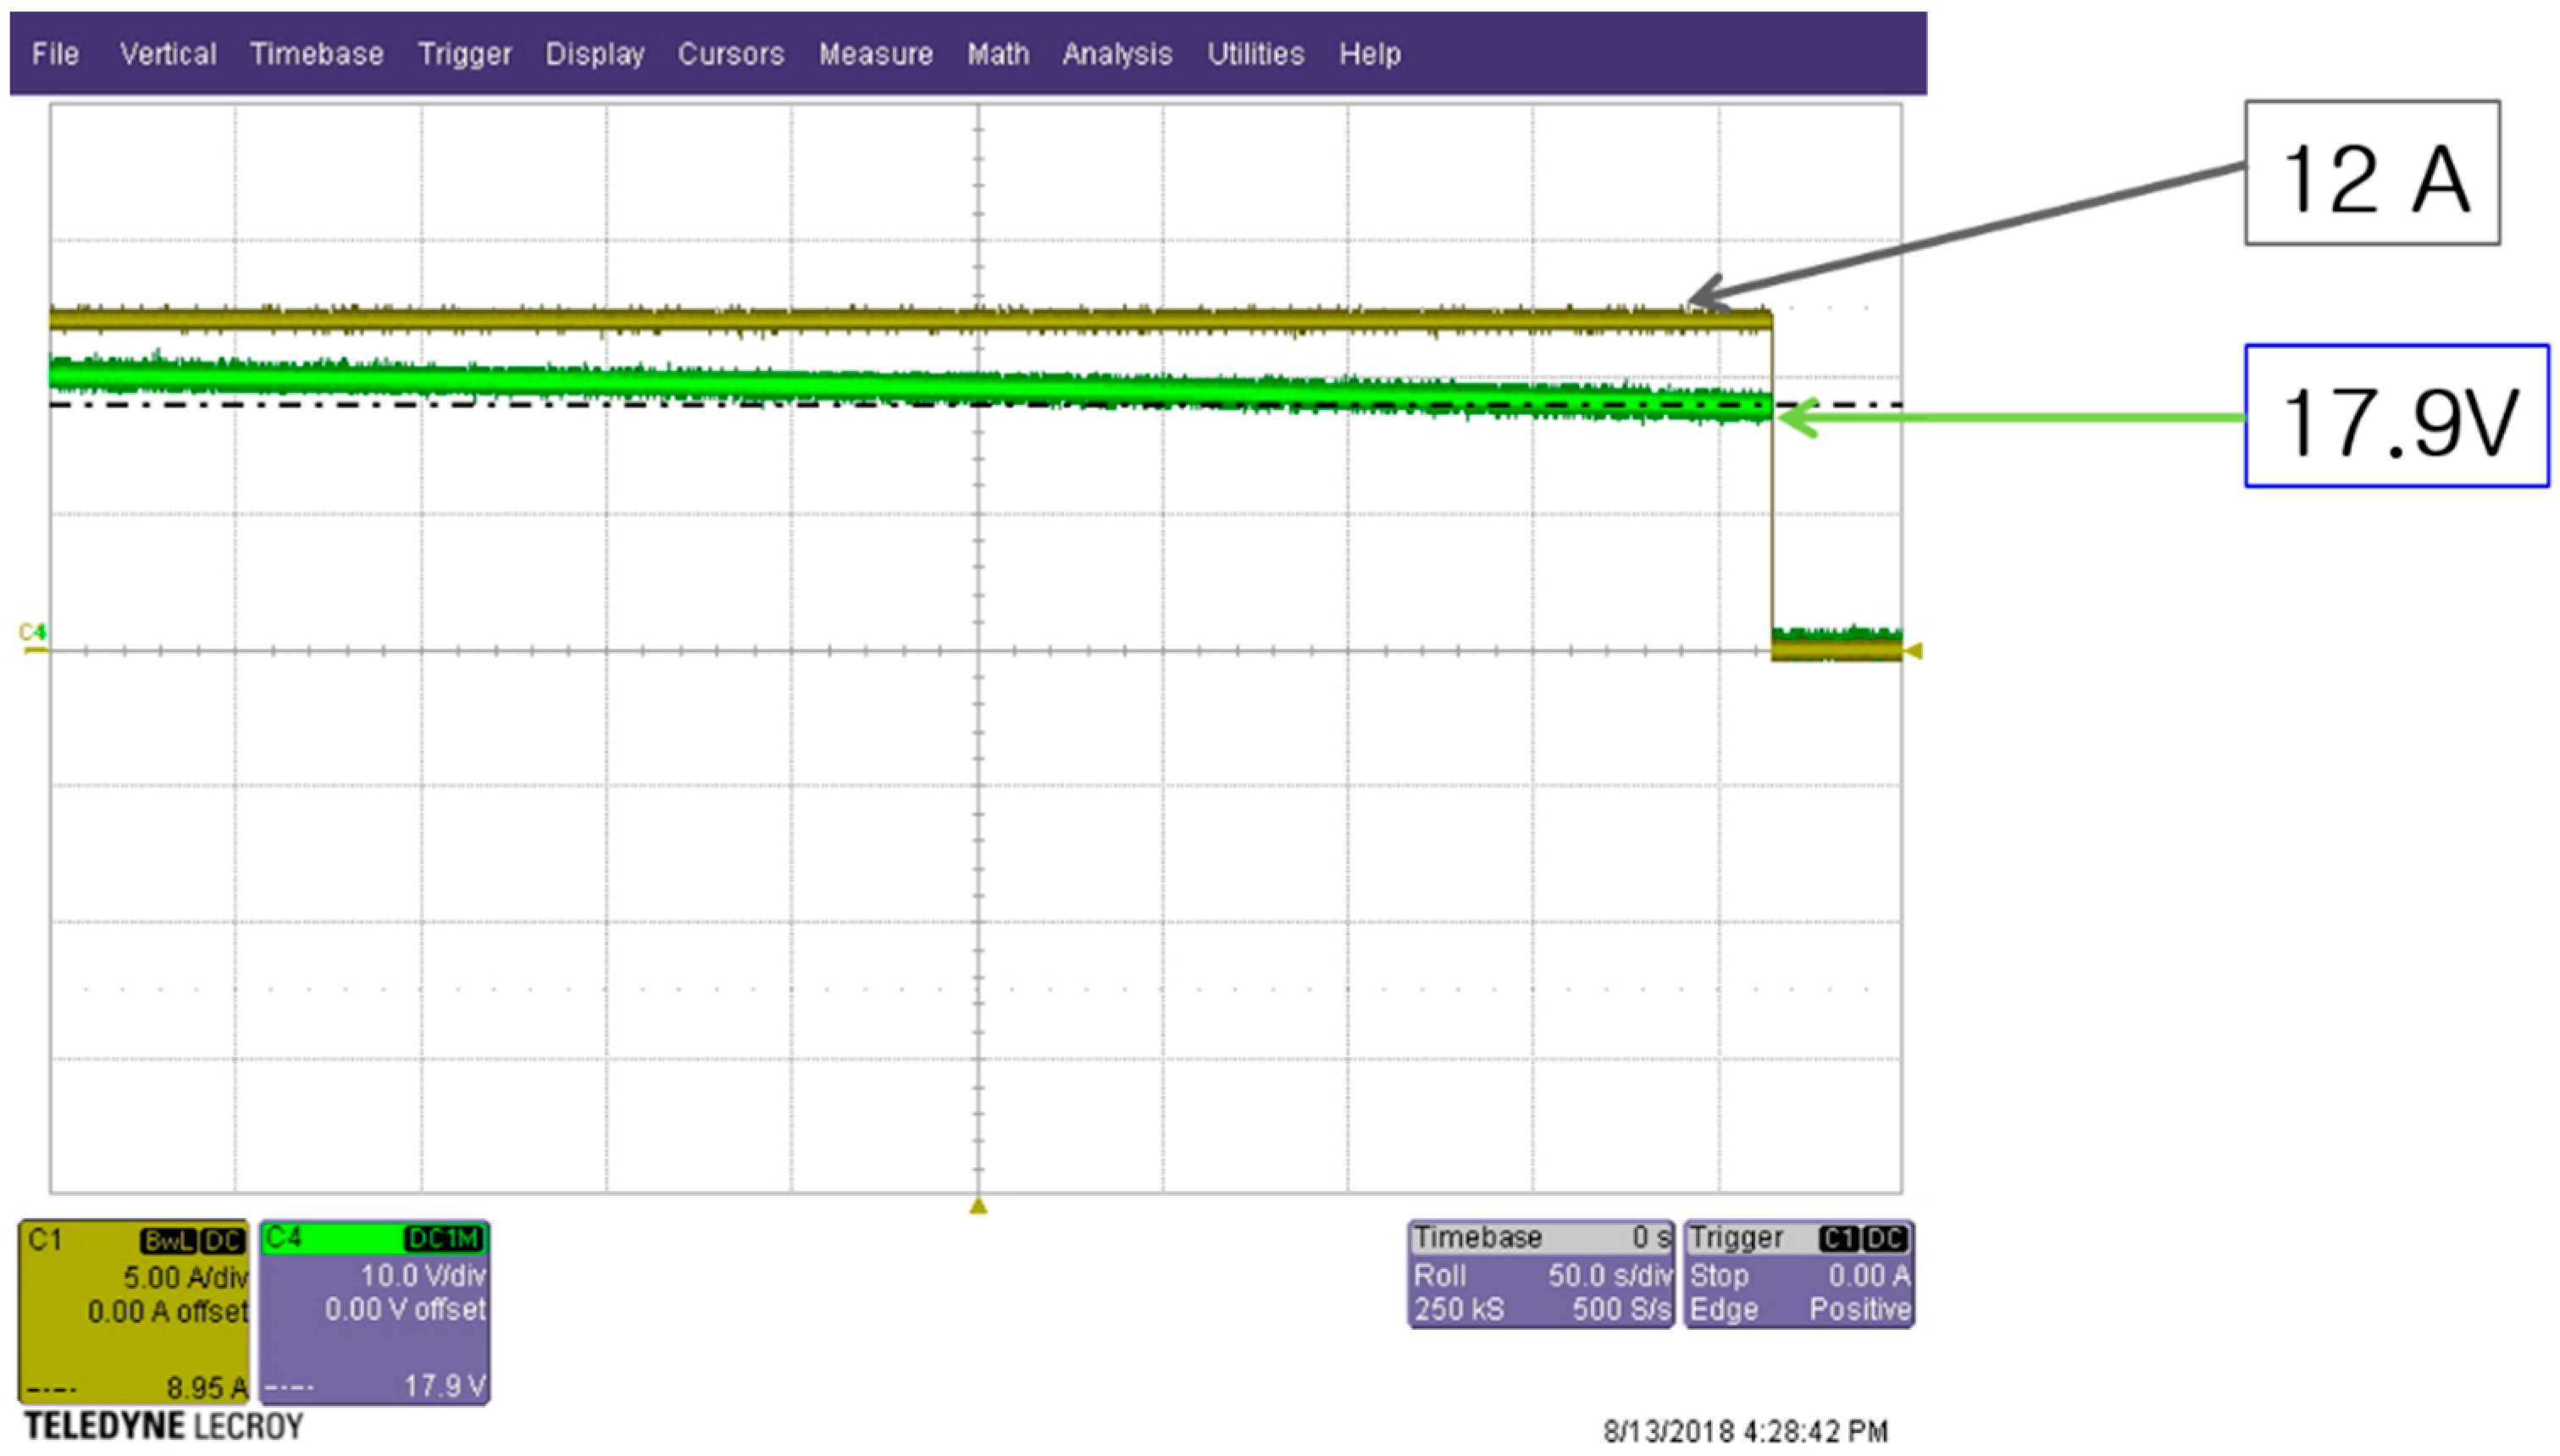Open the Help menu
The image size is (2560, 1456).
(x=1369, y=54)
